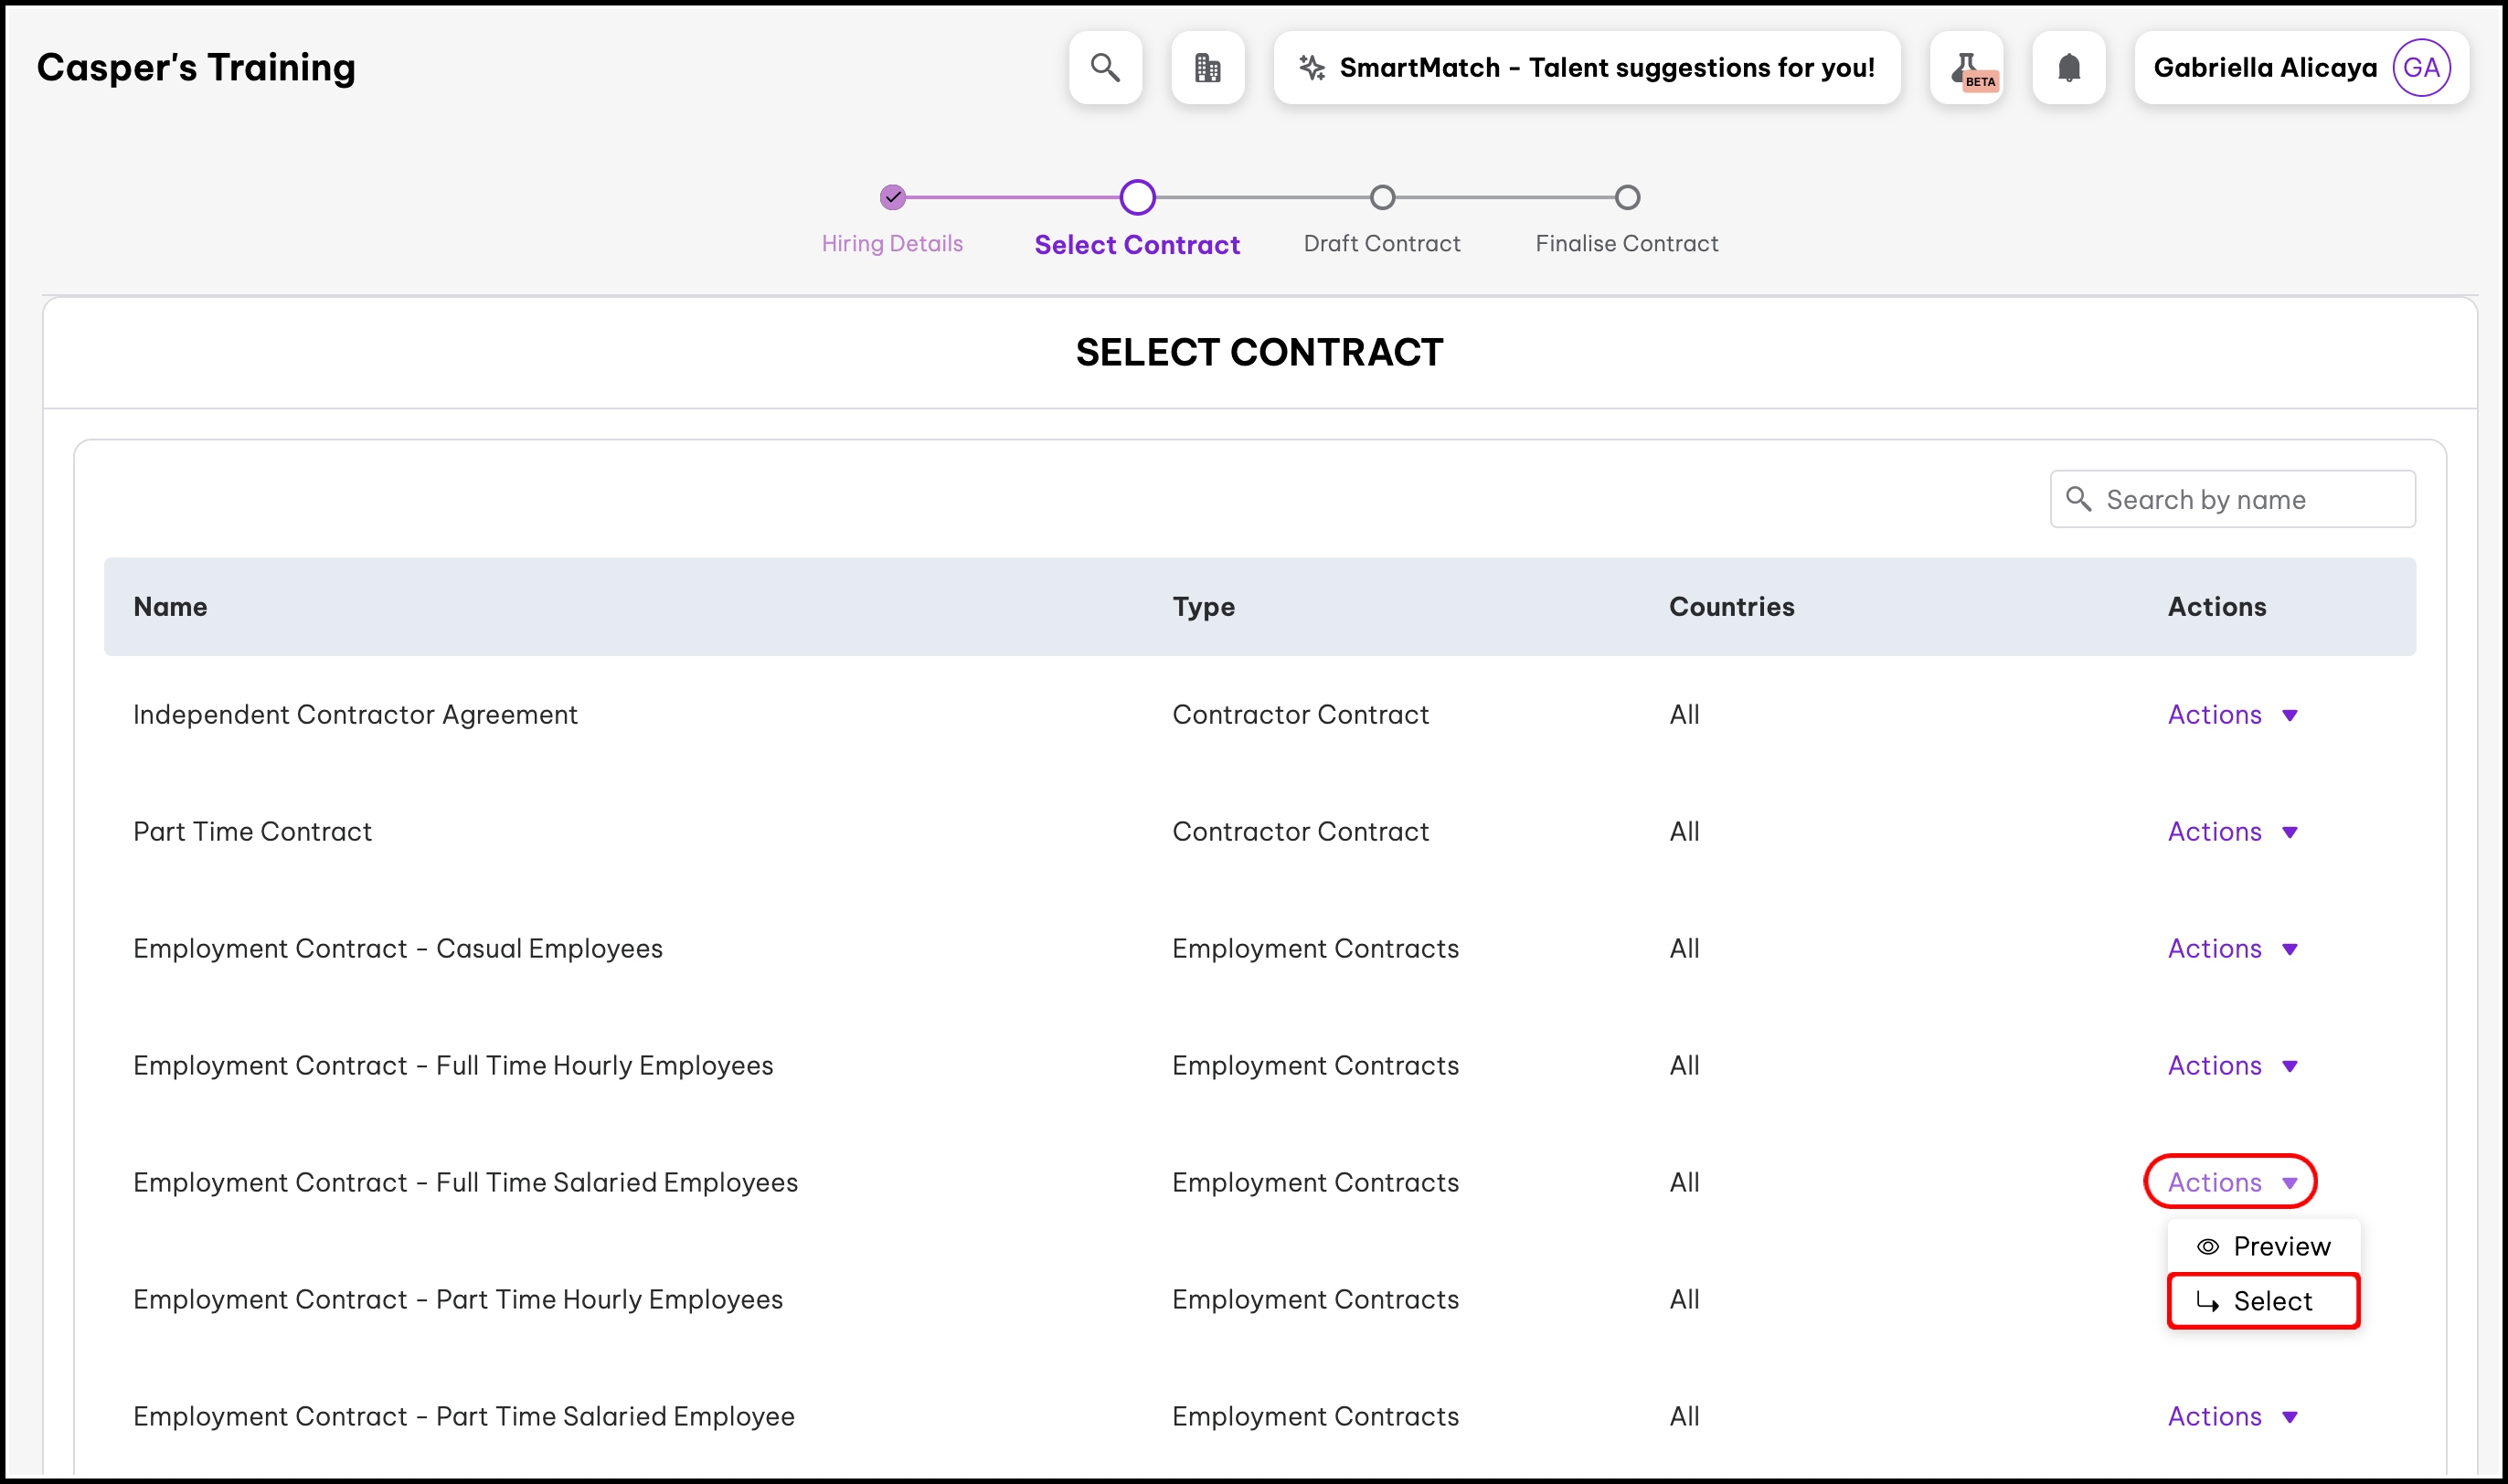Open the notifications bell
The width and height of the screenshot is (2508, 1484).
(x=2068, y=68)
